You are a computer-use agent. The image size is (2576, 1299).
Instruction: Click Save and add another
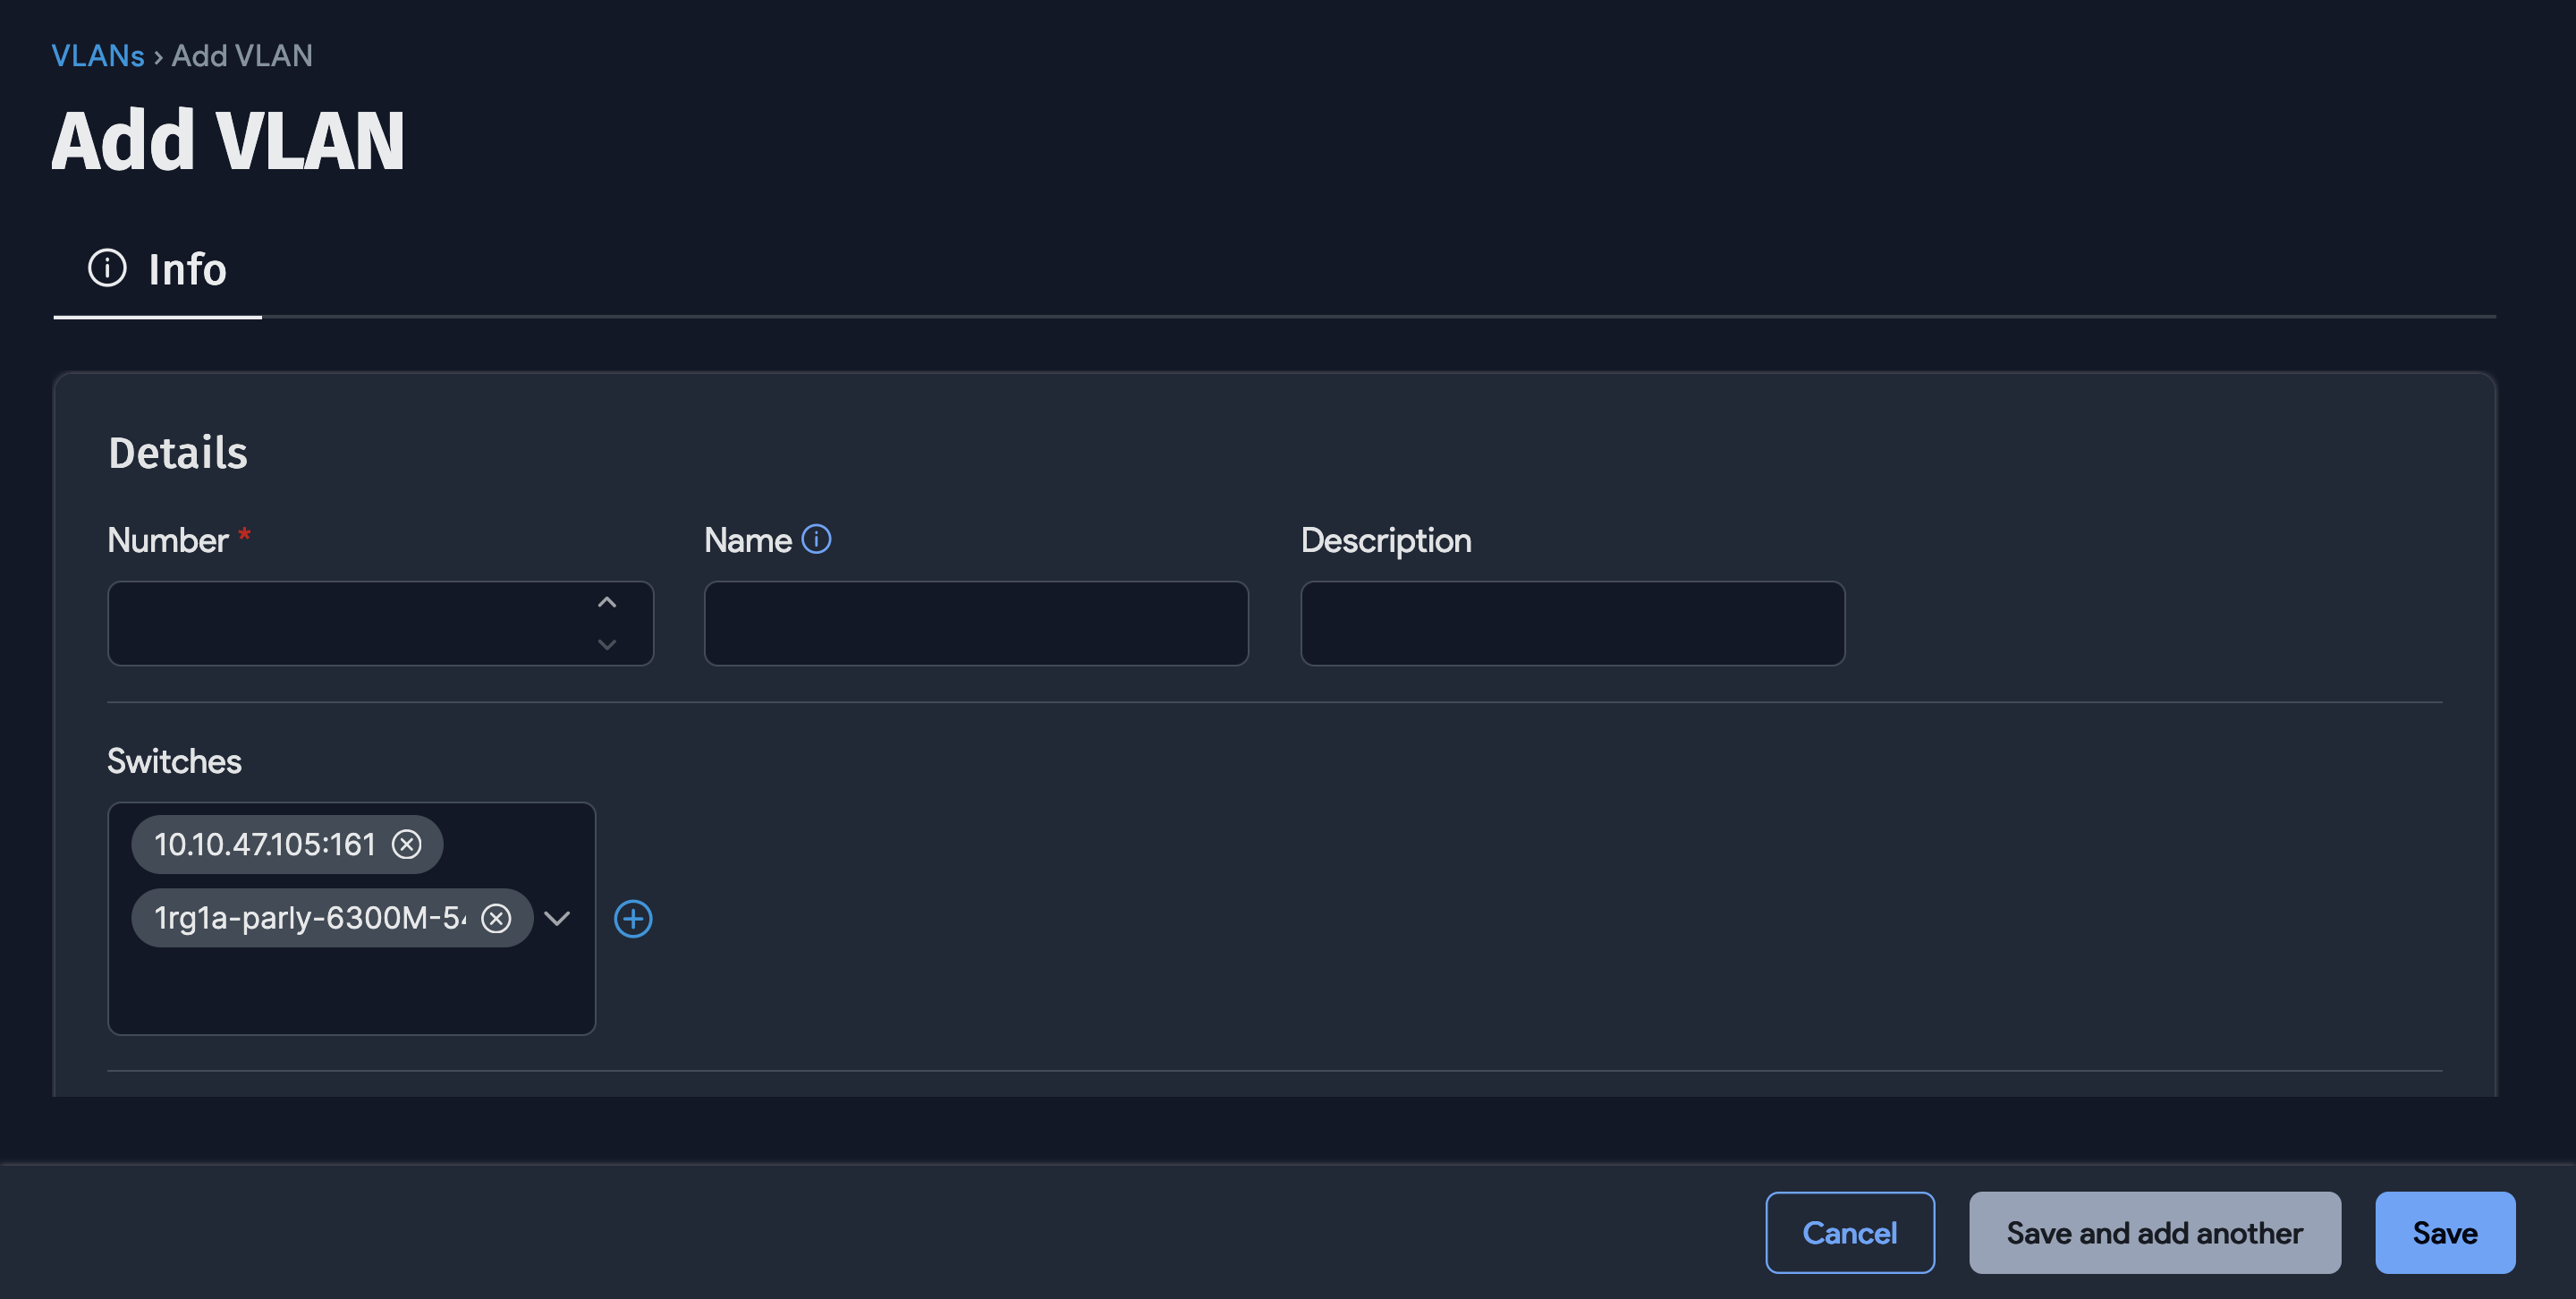coord(2154,1232)
